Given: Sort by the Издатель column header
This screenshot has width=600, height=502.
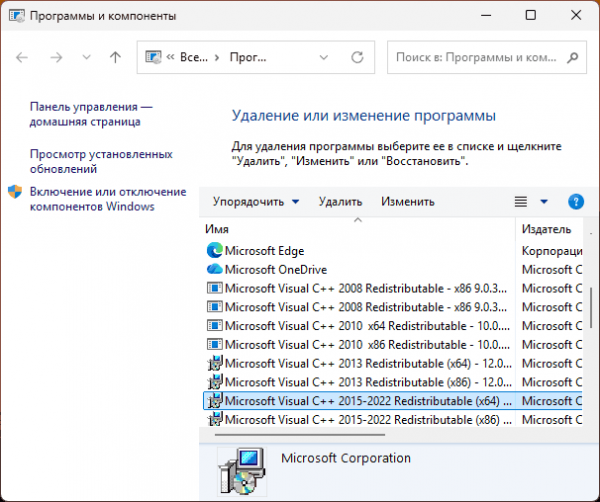Looking at the screenshot, I should [x=549, y=229].
